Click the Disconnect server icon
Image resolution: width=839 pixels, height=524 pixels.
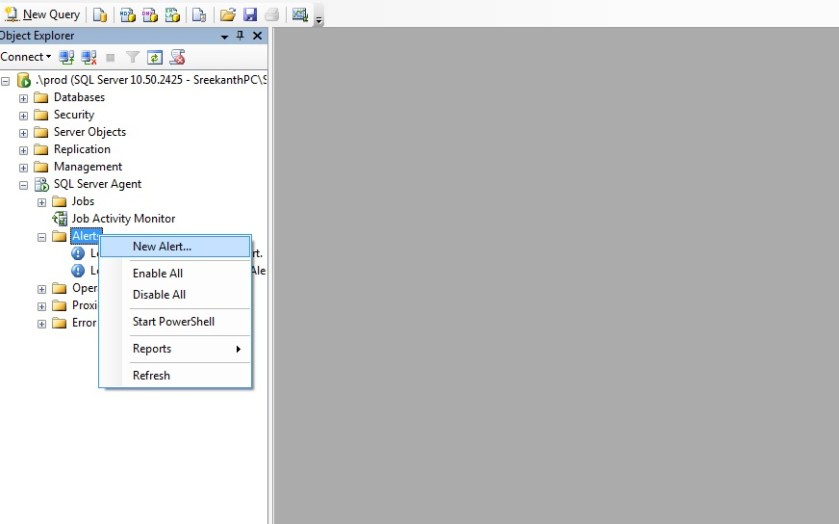coord(88,57)
